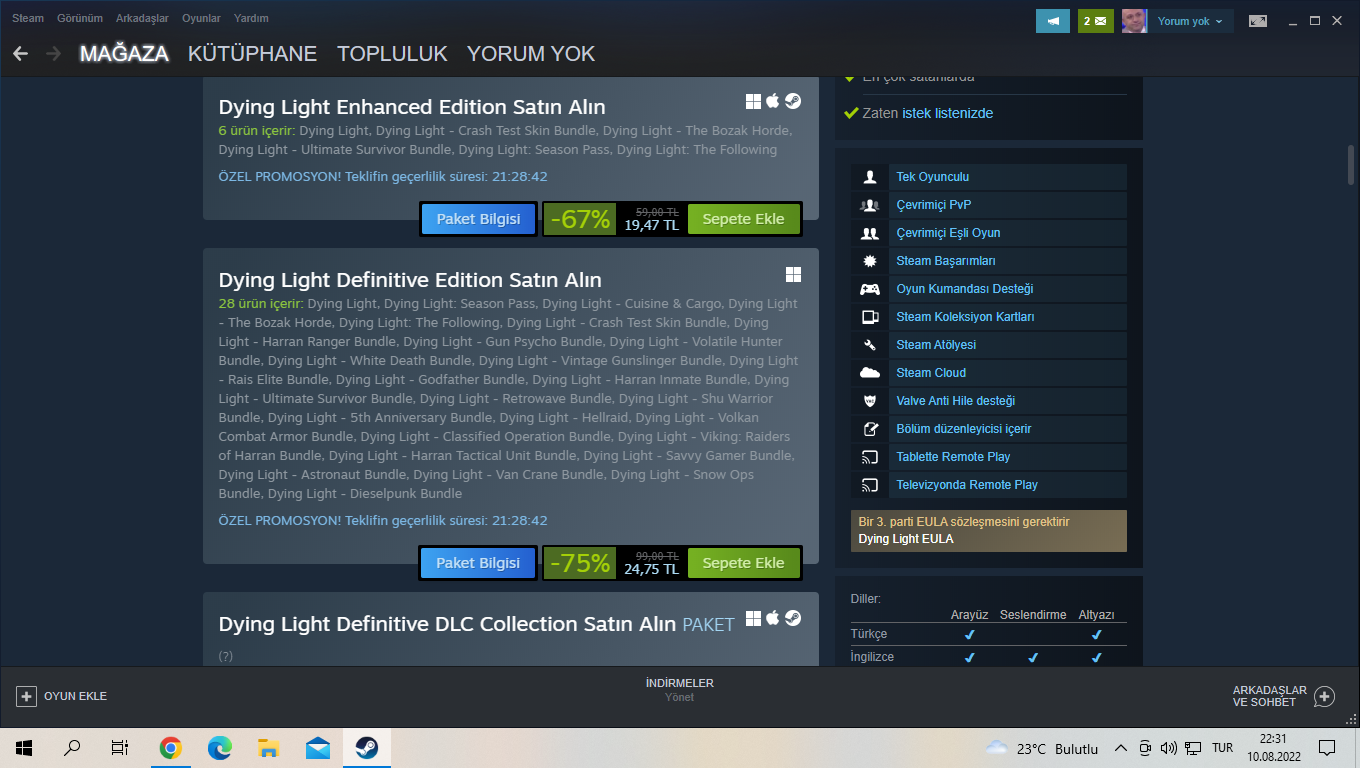The height and width of the screenshot is (768, 1360).
Task: Click the Bölüm düzenleyicisi editor icon
Action: 870,429
